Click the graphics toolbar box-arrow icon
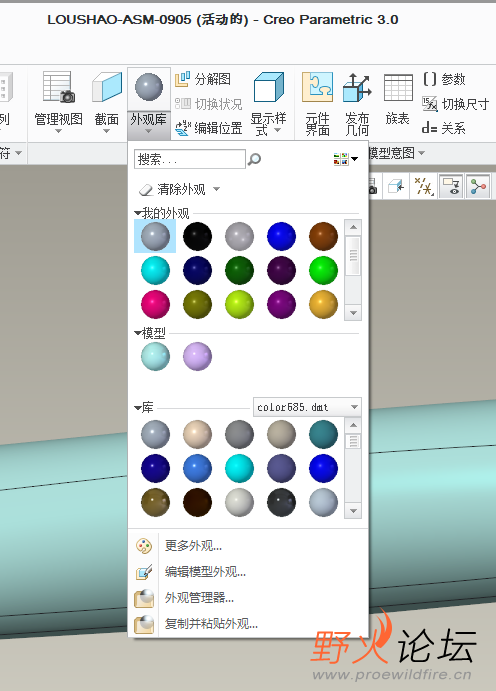Screen dimensions: 496x691 (396, 186)
